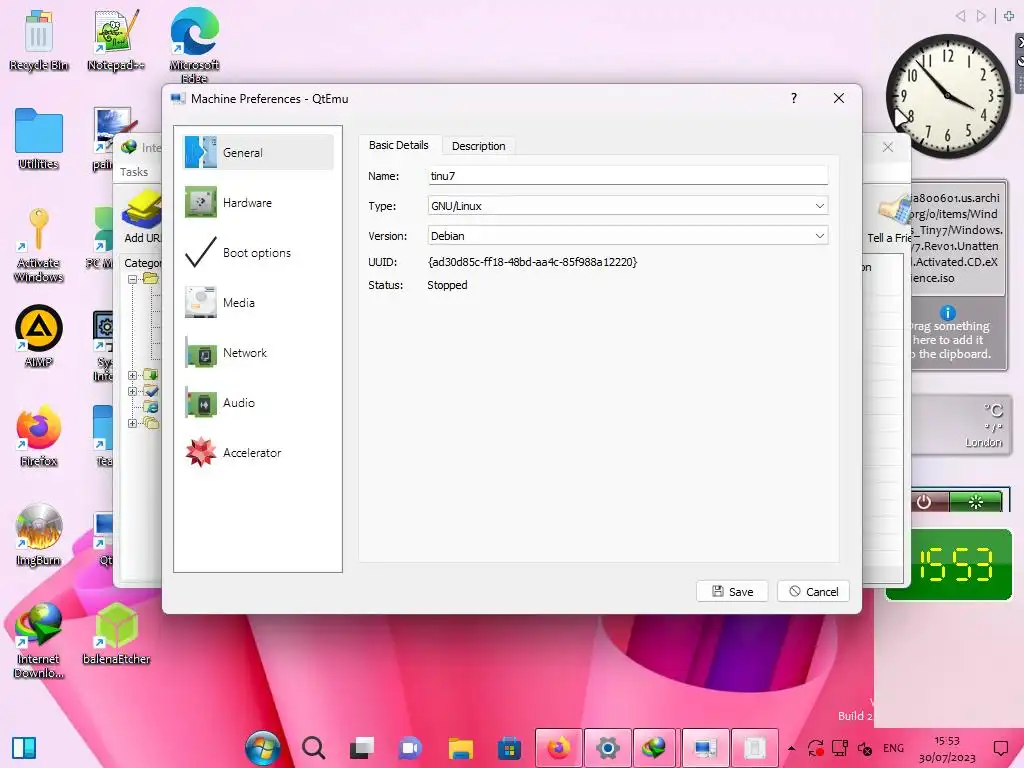The width and height of the screenshot is (1024, 768).
Task: Show hidden system tray icons
Action: coord(792,748)
